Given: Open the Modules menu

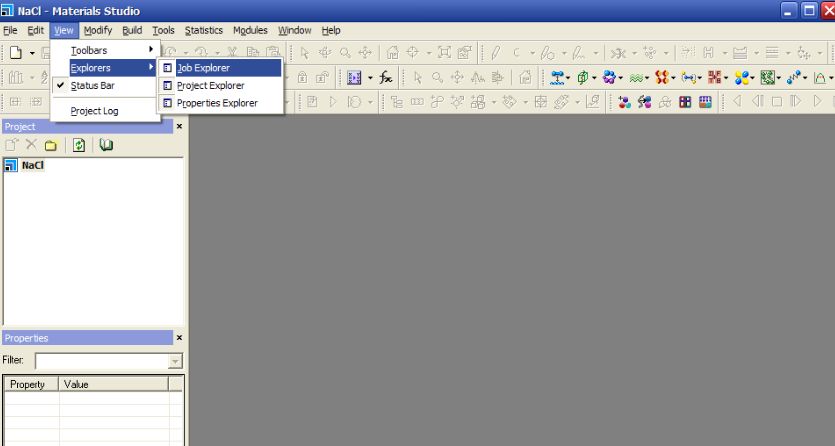Looking at the screenshot, I should (250, 30).
